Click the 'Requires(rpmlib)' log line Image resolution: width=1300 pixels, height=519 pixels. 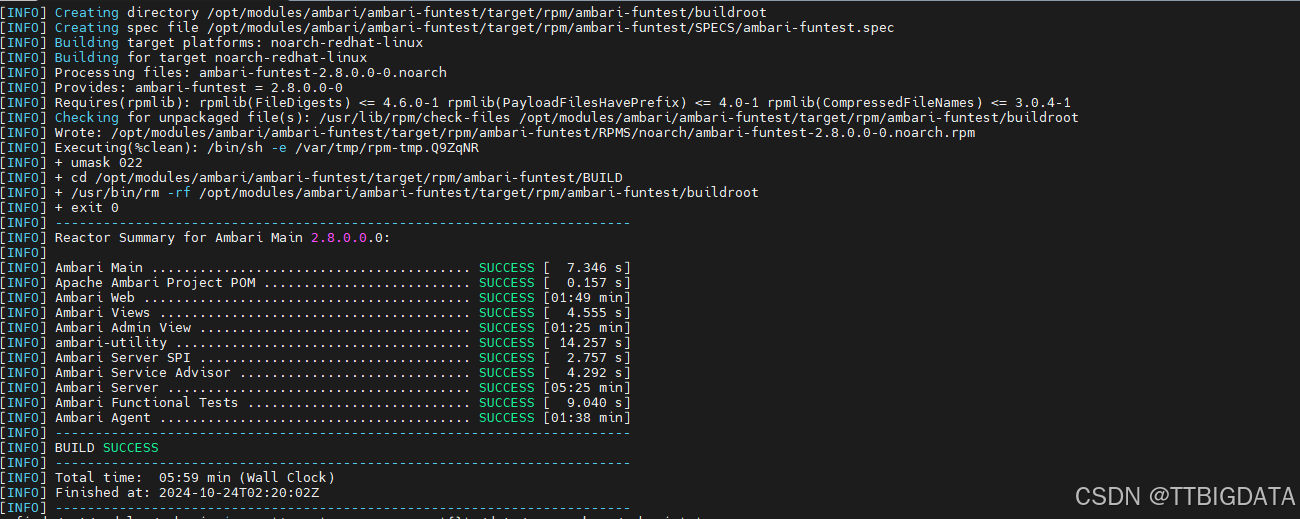tap(535, 103)
